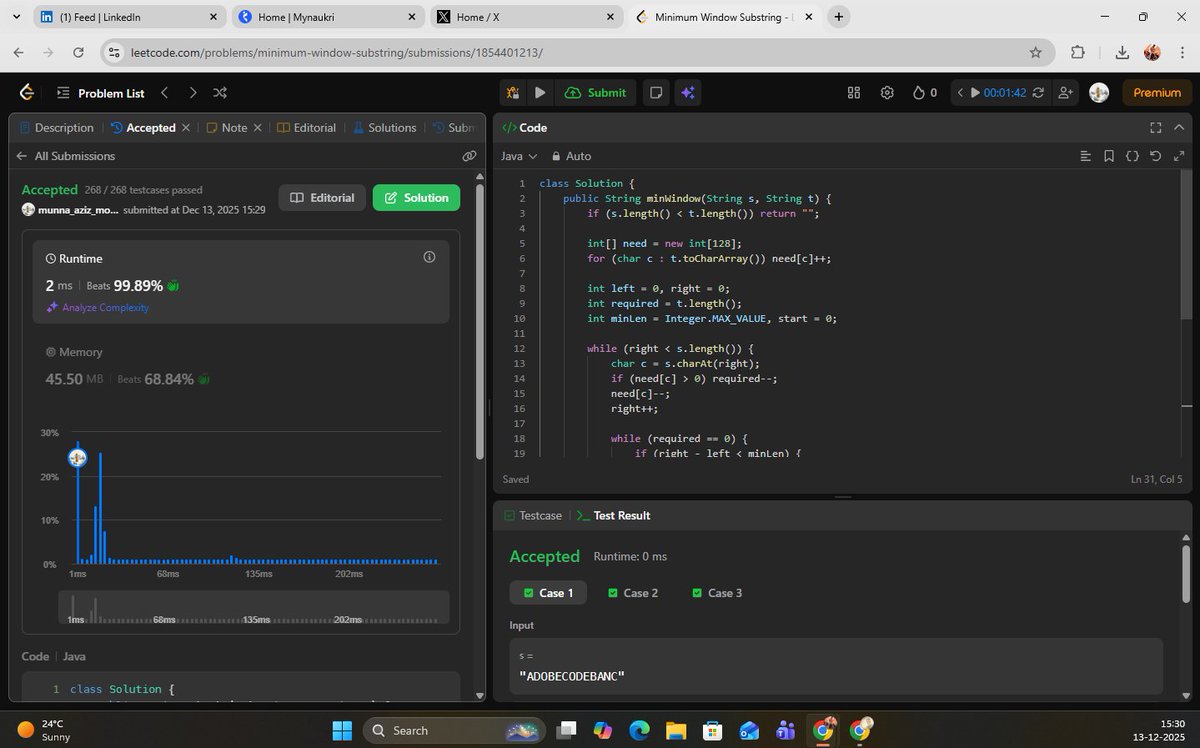Go back to All Submissions
The height and width of the screenshot is (748, 1200).
[66, 156]
